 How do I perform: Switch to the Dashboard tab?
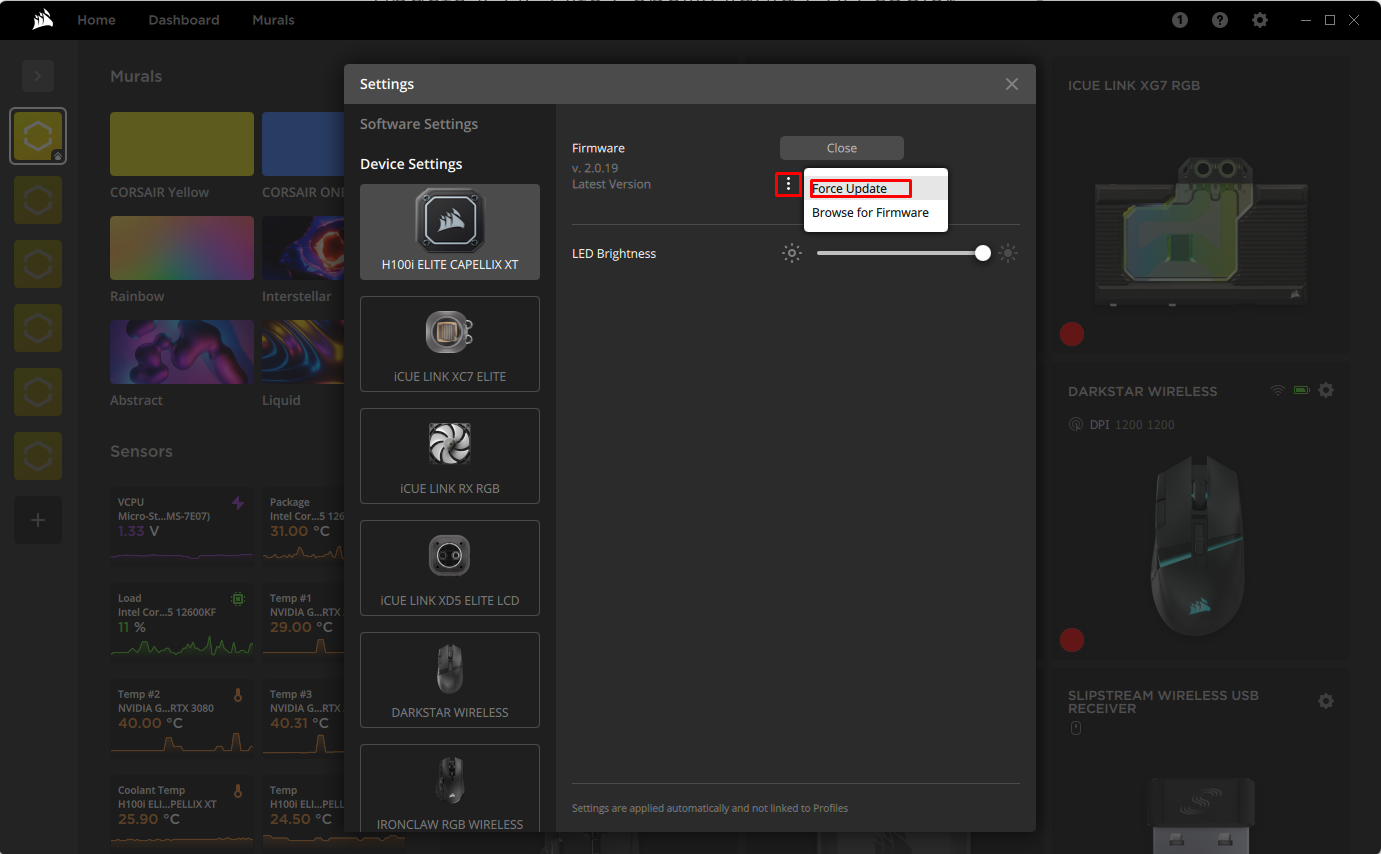[x=184, y=20]
